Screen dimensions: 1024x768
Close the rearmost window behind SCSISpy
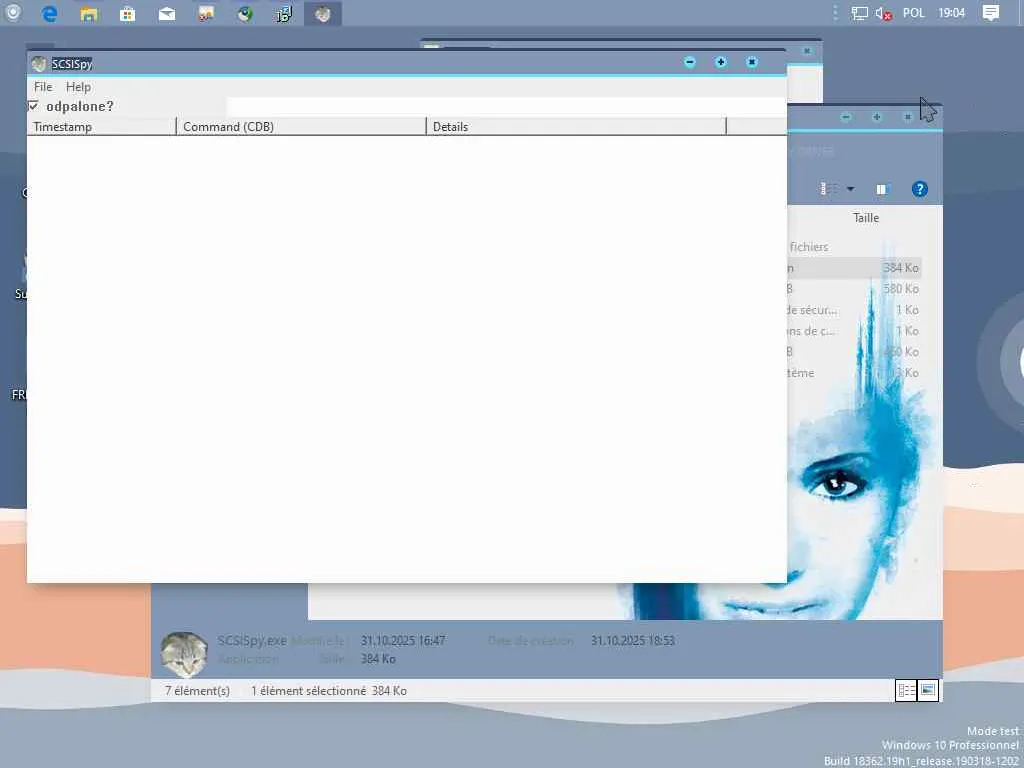click(x=807, y=51)
